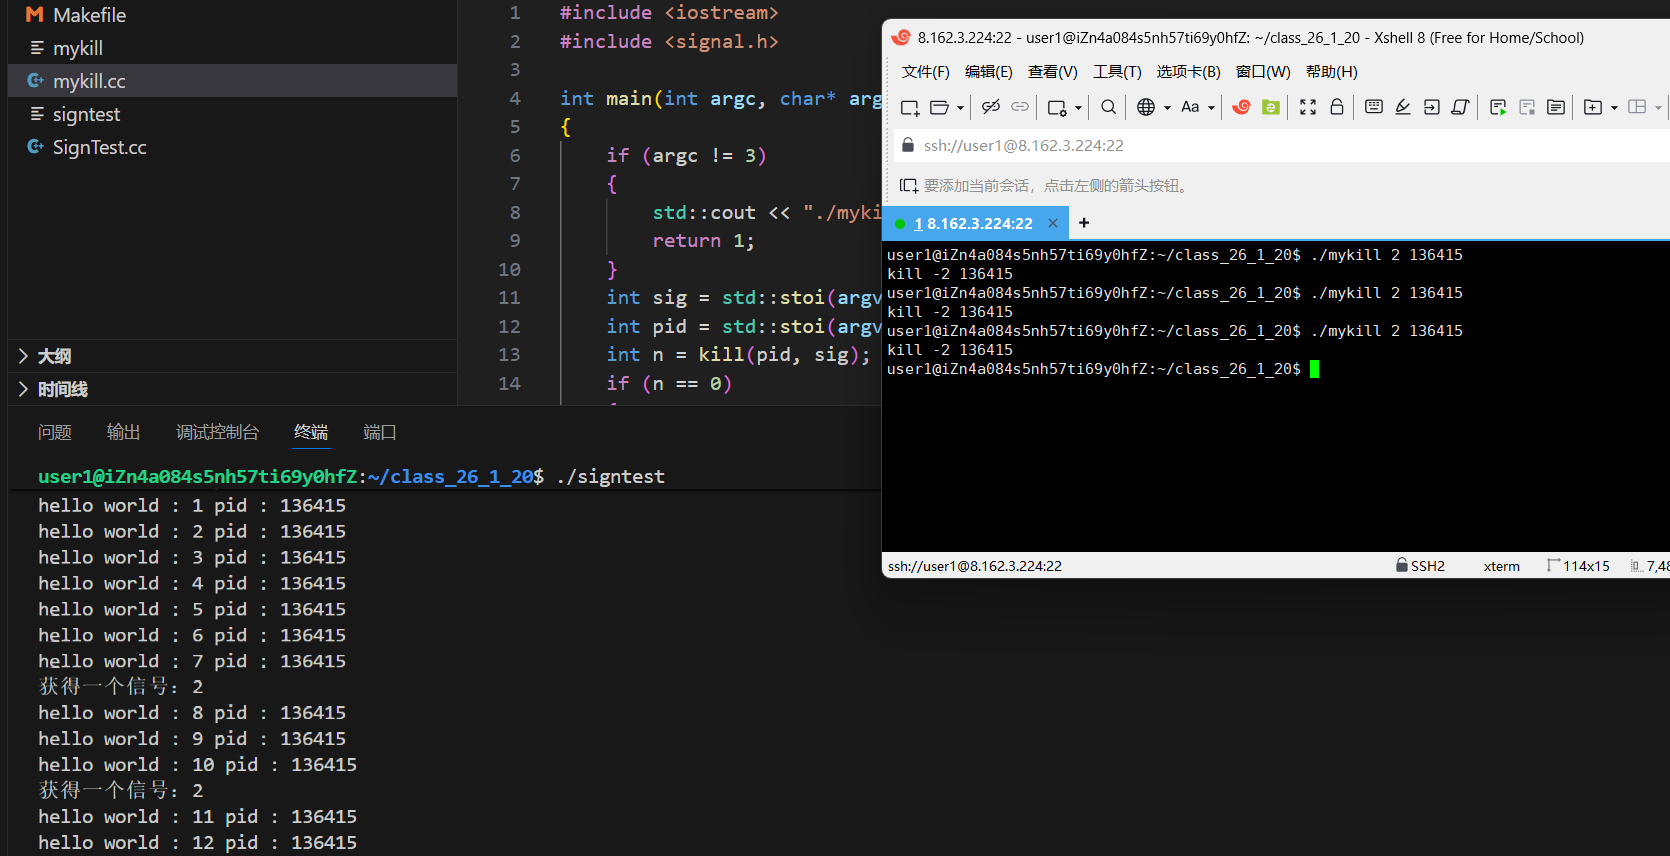Switch to the 问题 problems panel tab

click(55, 432)
